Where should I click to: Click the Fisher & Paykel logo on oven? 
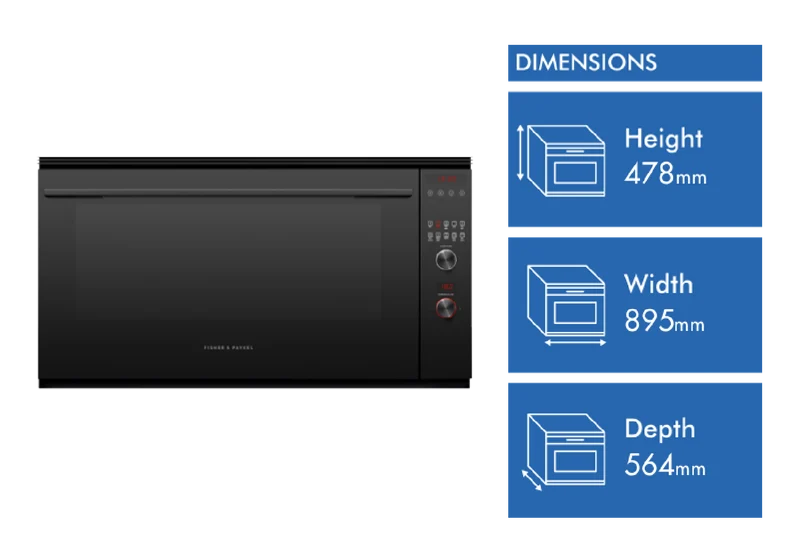228,348
